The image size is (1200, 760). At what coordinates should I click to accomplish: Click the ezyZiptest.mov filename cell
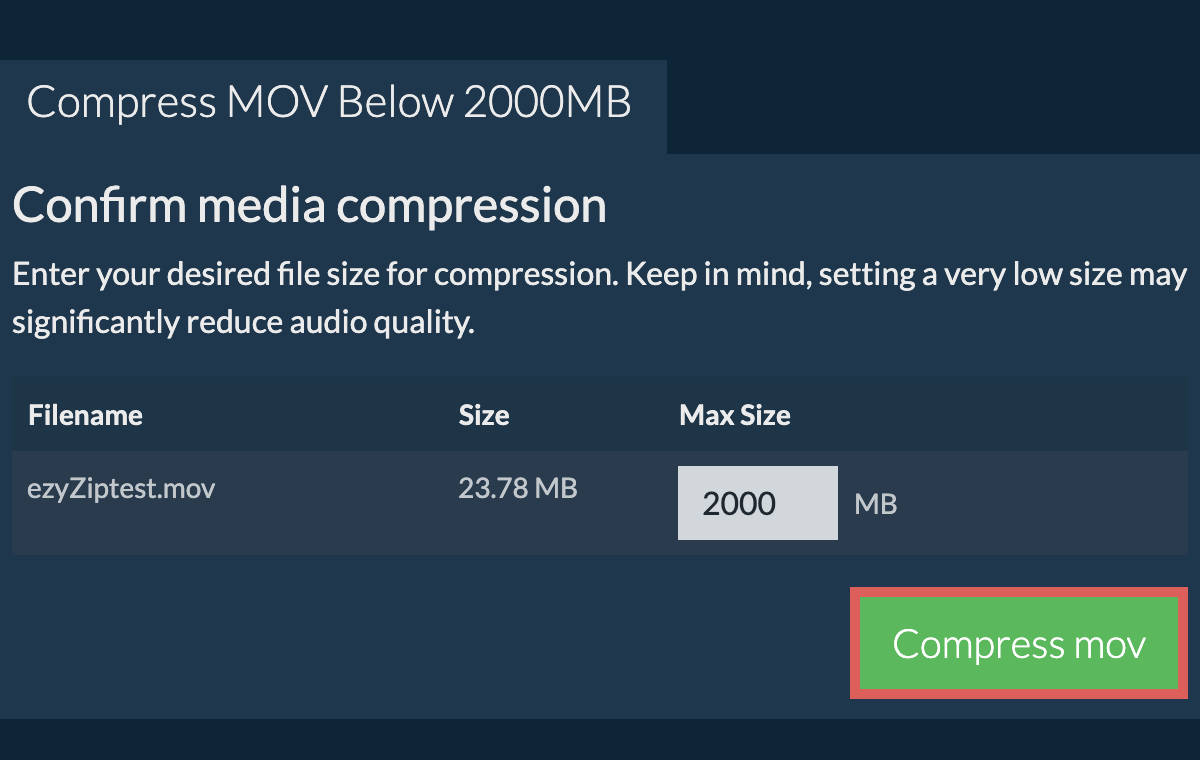point(122,489)
